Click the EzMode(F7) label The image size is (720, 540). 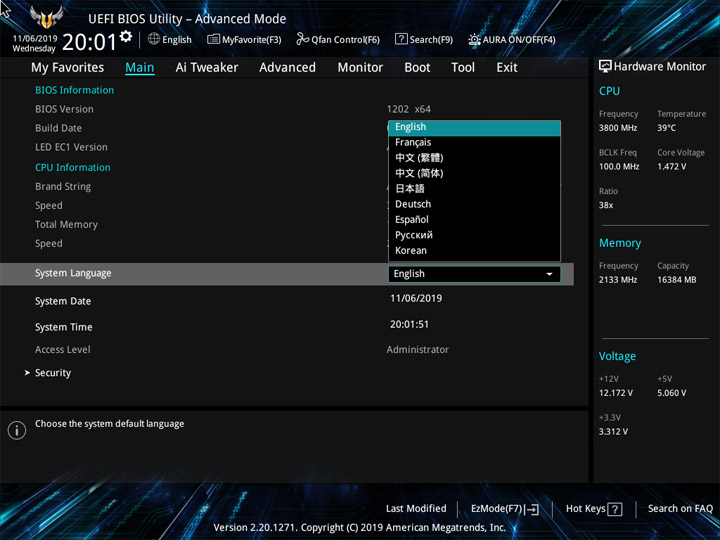tap(497, 509)
